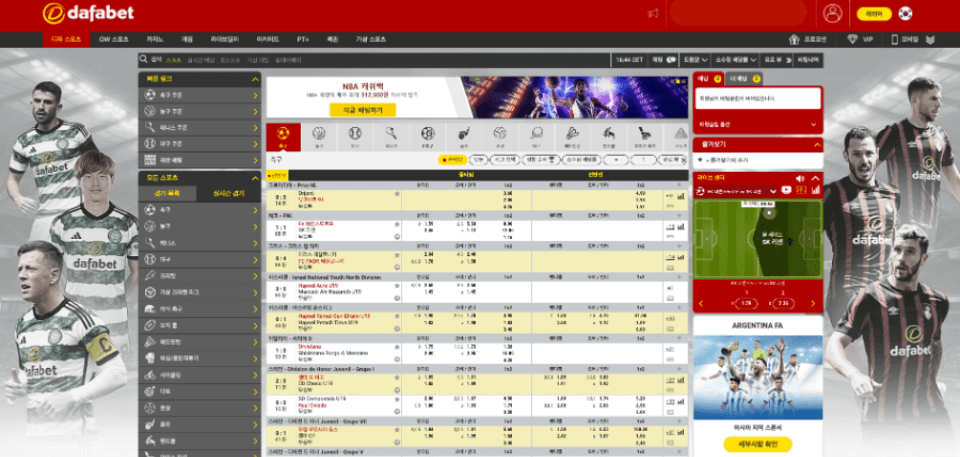Click the E스포츠 link in search bar
Viewport: 960px width, 457px height.
point(230,60)
